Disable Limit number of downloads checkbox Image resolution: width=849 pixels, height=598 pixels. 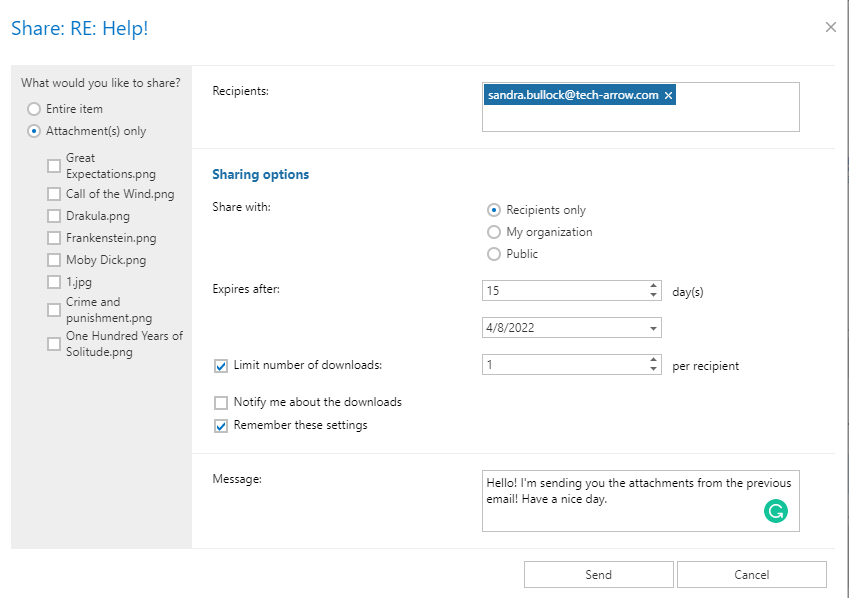tap(221, 366)
